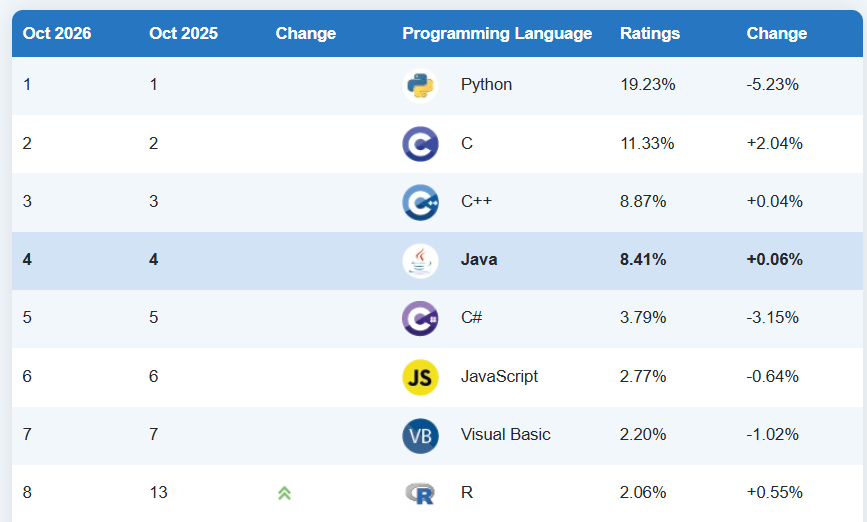This screenshot has height=522, width=867.
Task: Select the bold Java language name
Action: (x=479, y=259)
